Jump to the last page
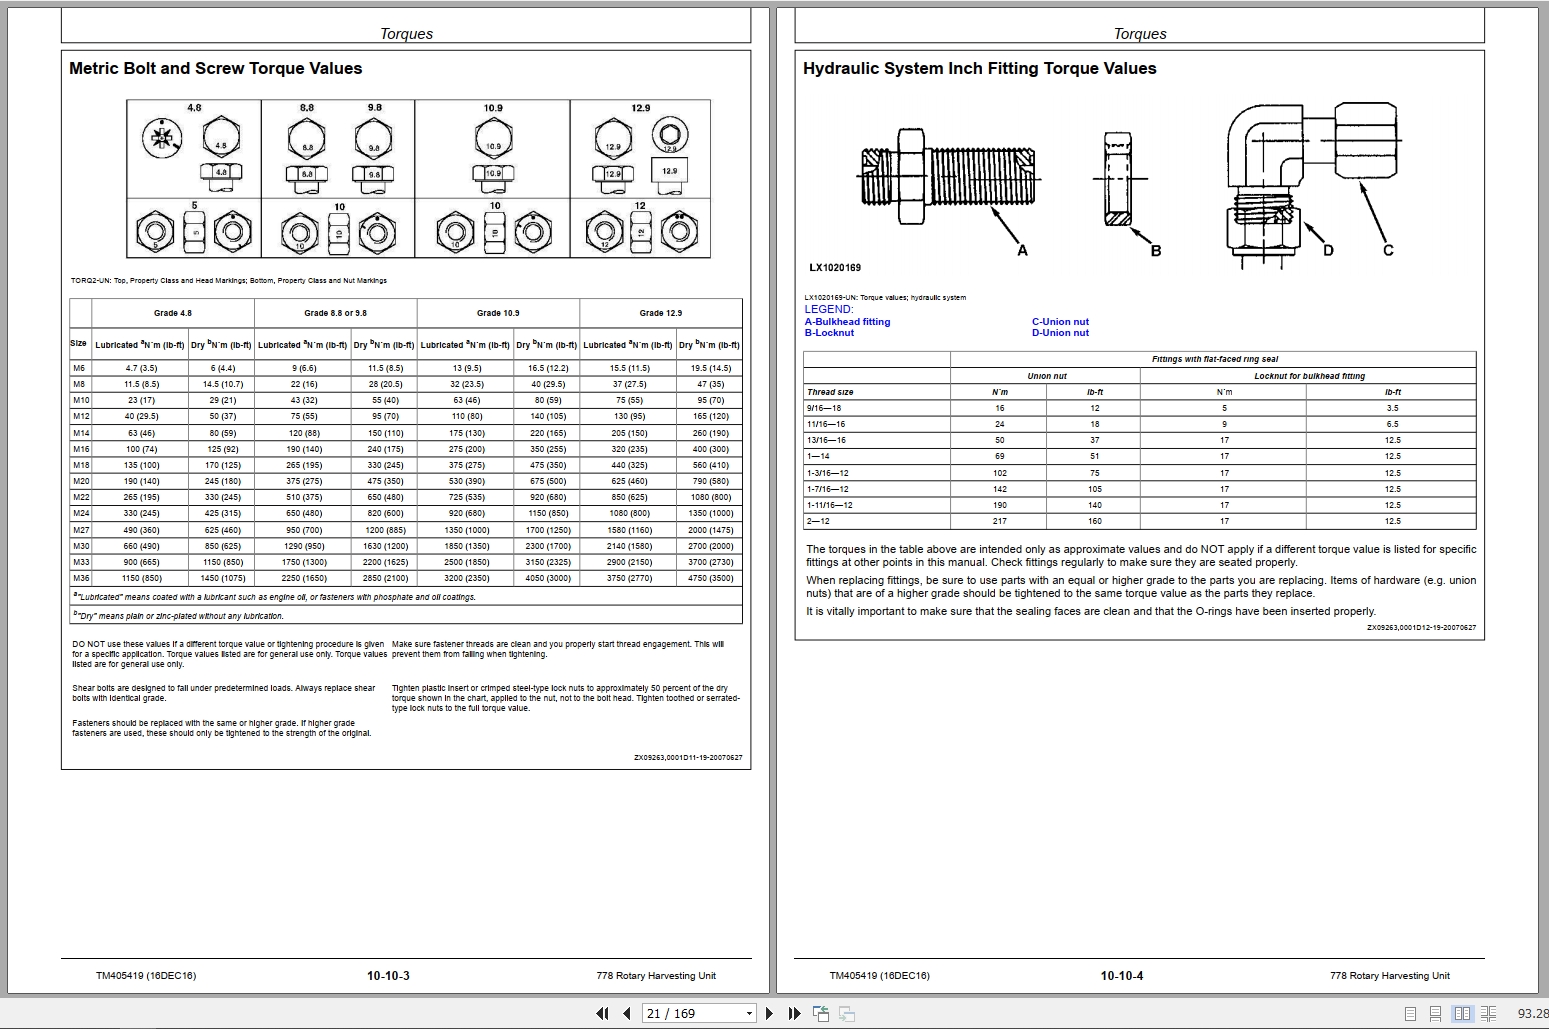The image size is (1549, 1029). 795,1013
